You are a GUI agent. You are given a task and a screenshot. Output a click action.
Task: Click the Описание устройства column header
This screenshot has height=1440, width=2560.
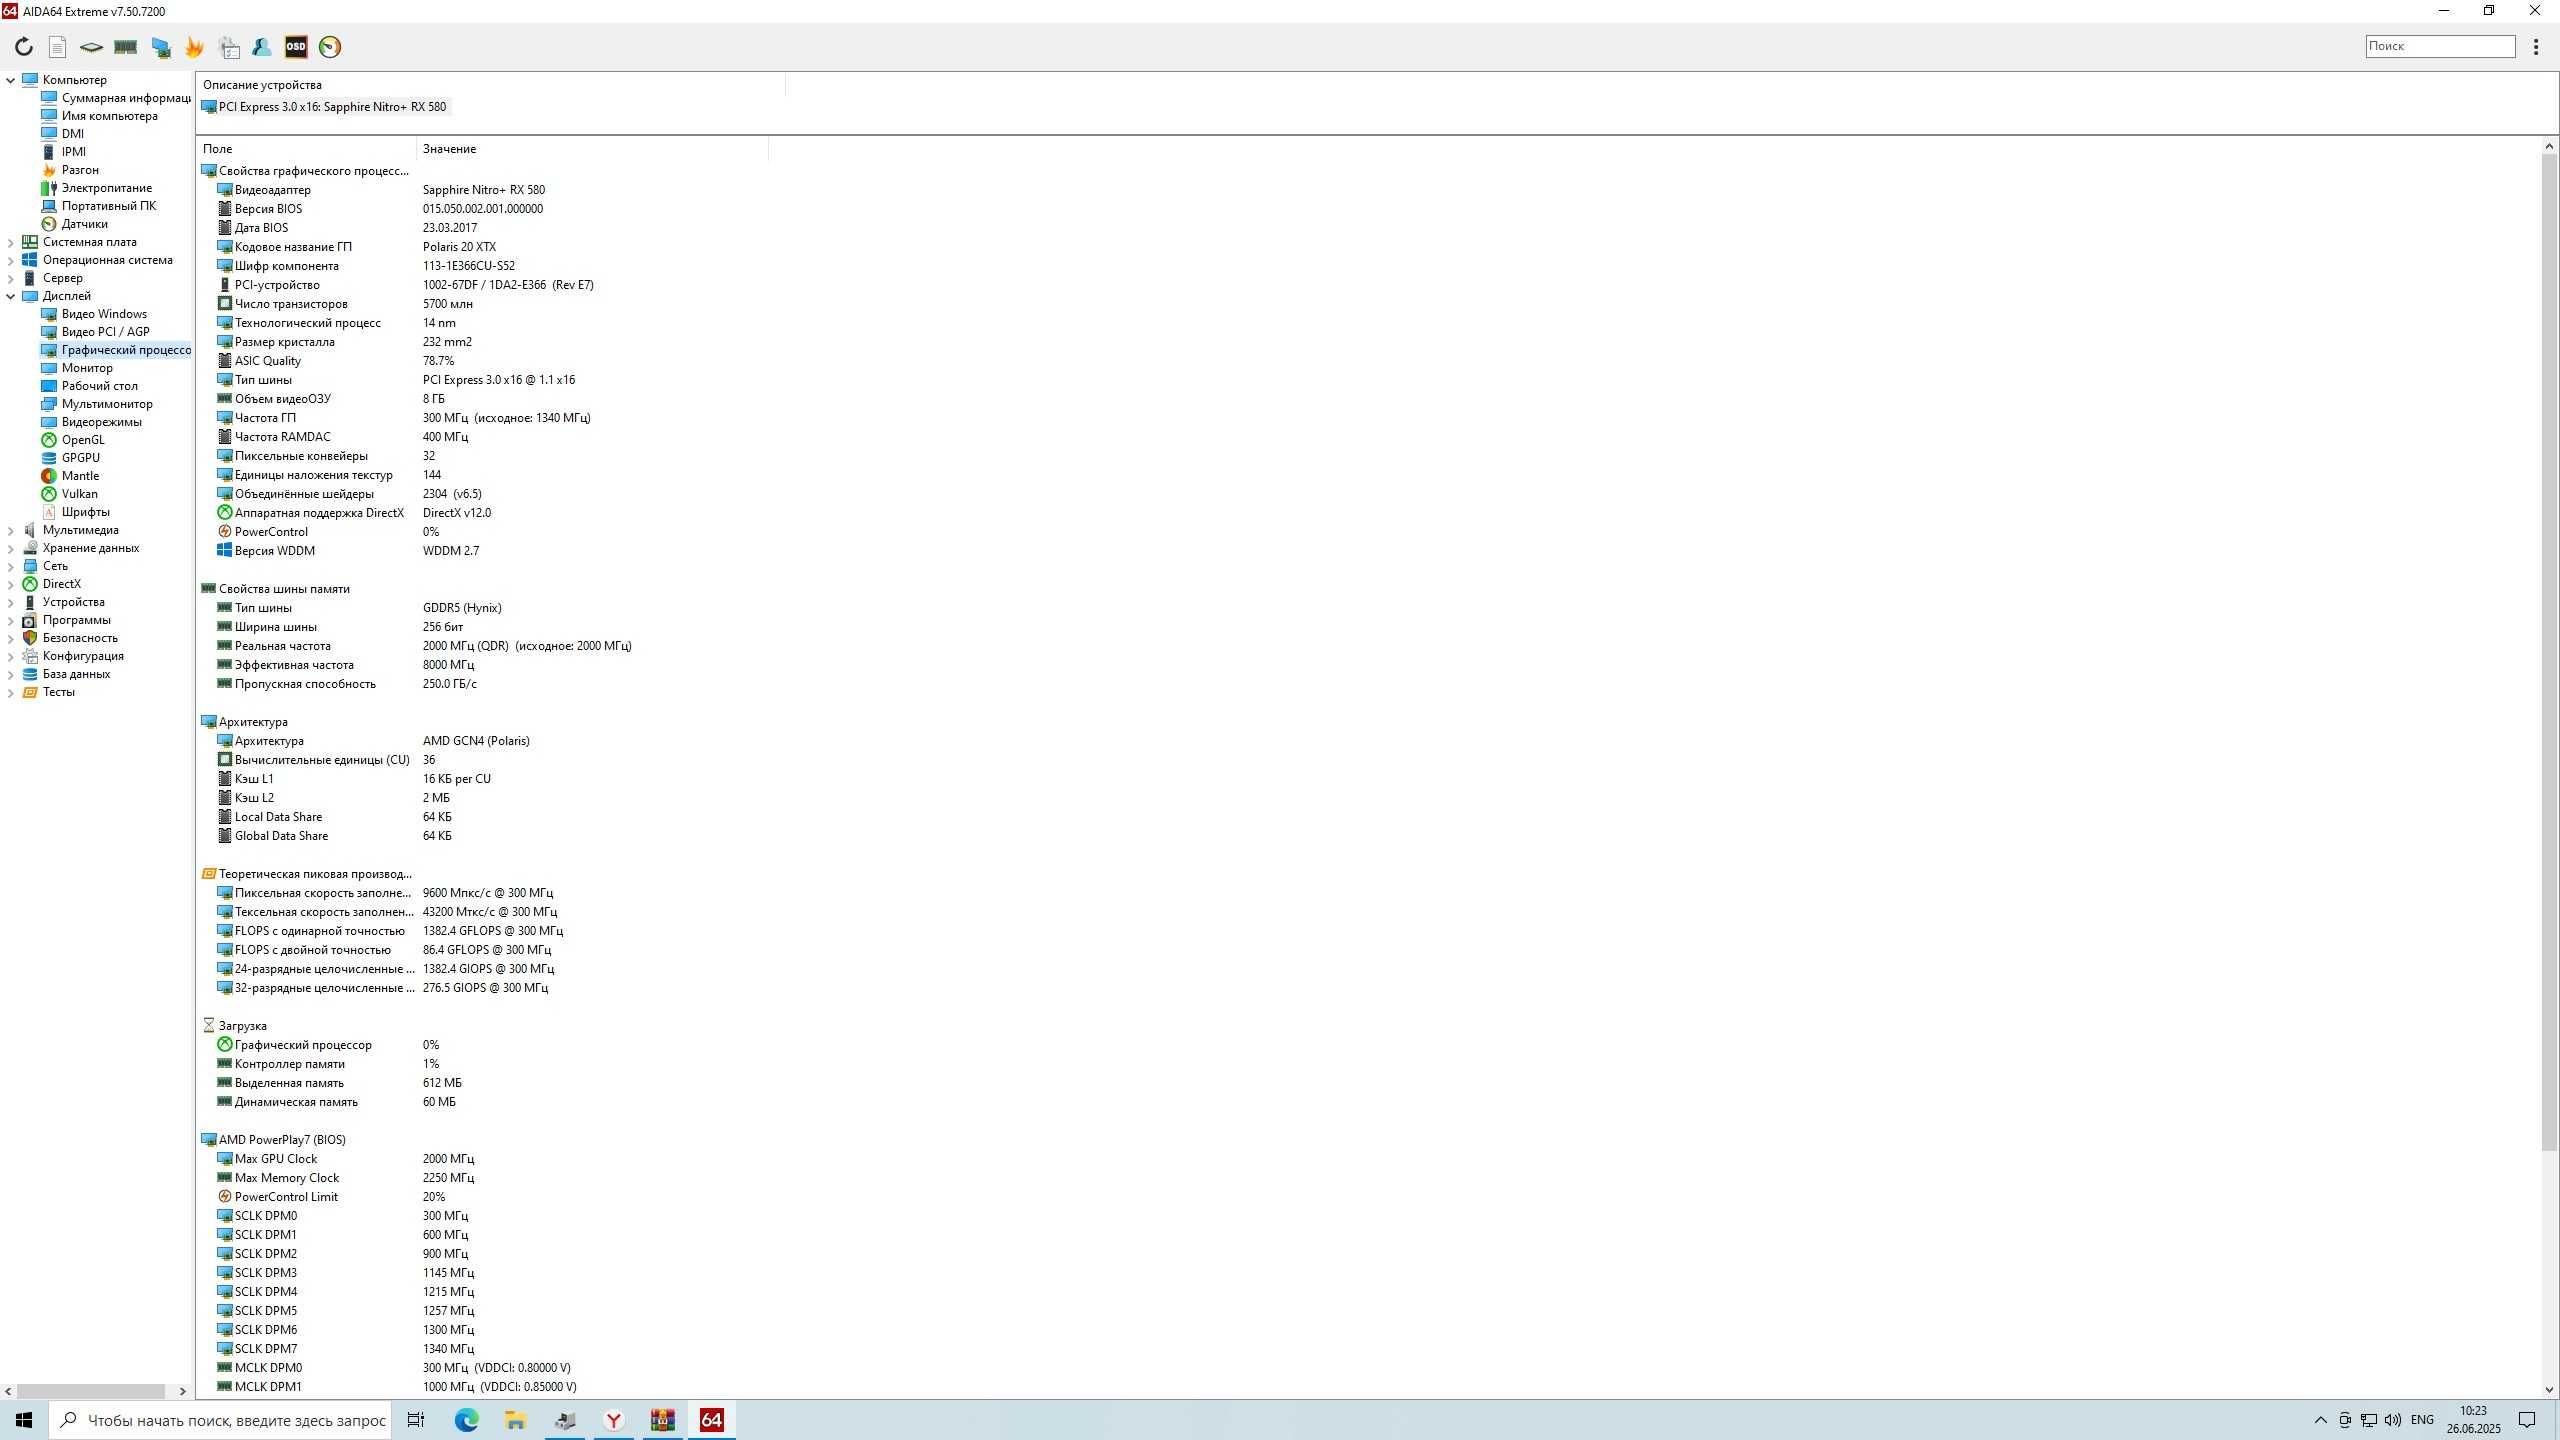490,85
